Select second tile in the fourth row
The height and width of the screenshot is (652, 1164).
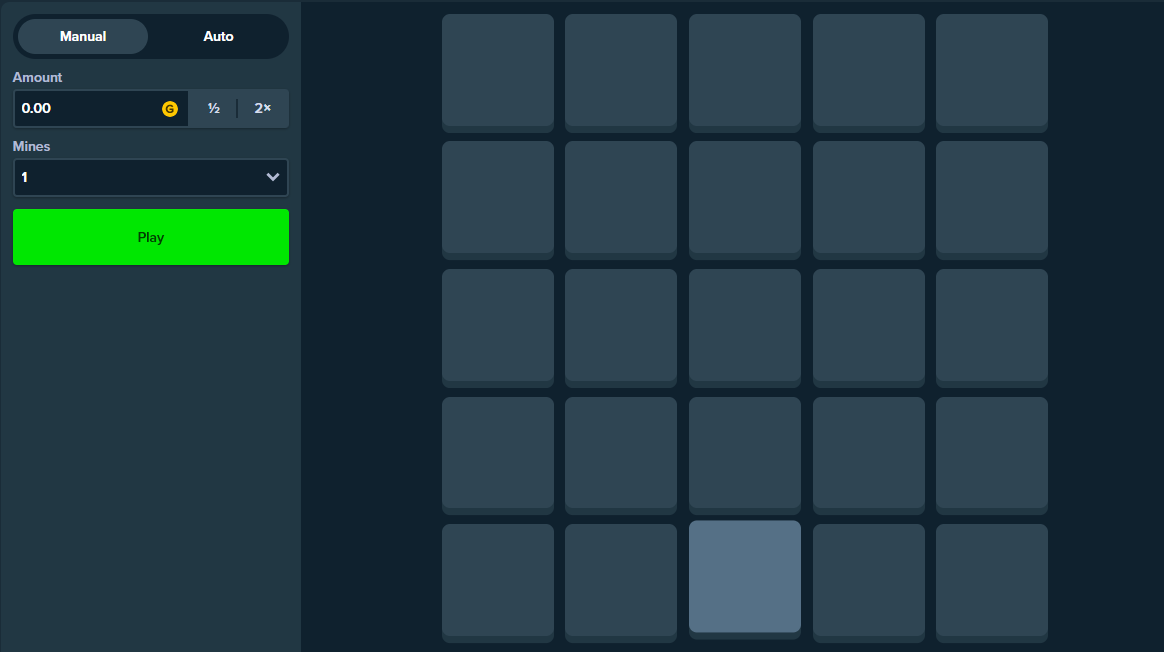621,453
